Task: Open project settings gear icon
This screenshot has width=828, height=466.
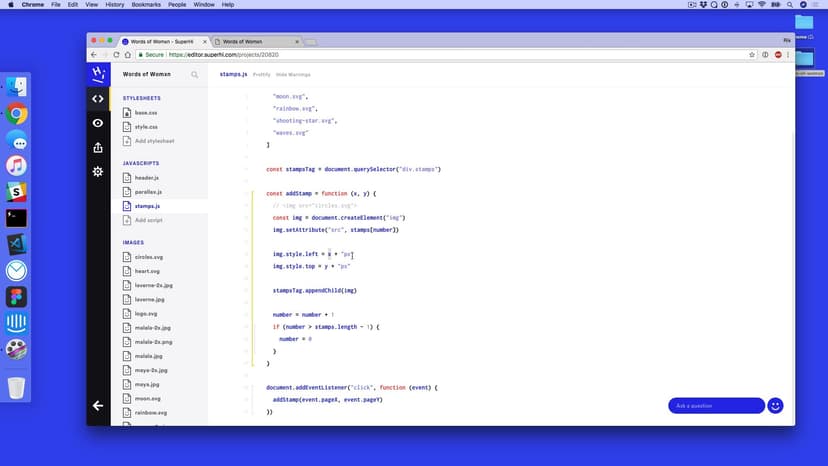Action: coord(98,171)
